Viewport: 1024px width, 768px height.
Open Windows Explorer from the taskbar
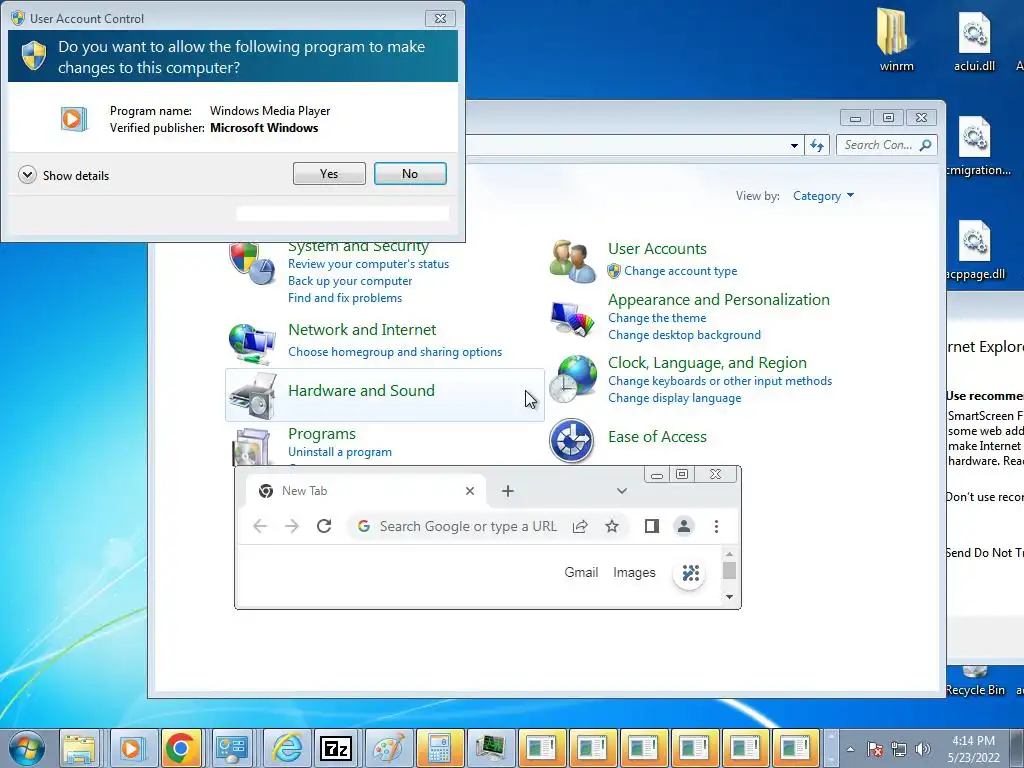tap(79, 748)
